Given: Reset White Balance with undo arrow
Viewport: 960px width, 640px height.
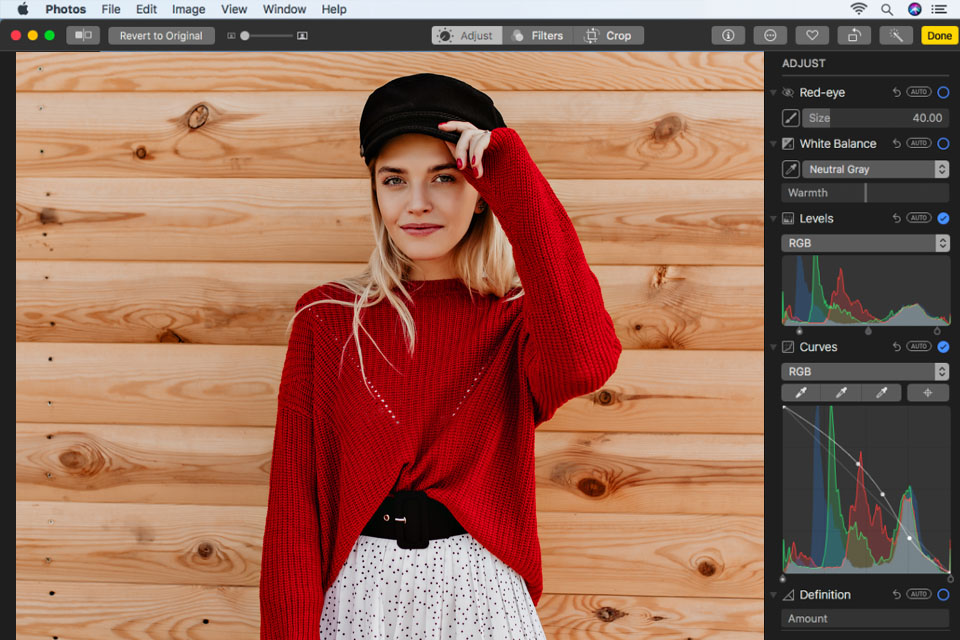Looking at the screenshot, I should coord(896,143).
